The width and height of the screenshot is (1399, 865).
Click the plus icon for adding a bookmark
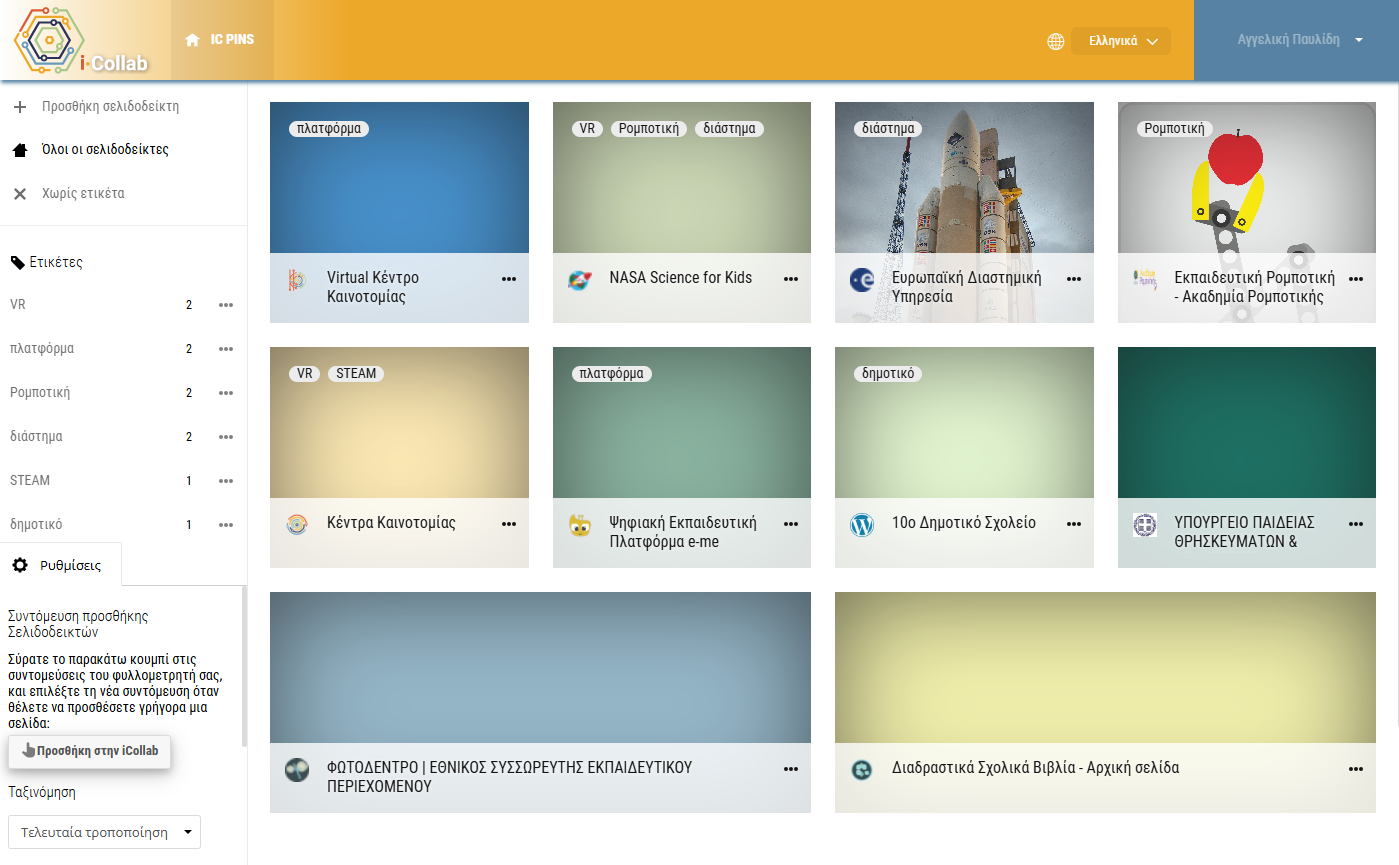19,106
